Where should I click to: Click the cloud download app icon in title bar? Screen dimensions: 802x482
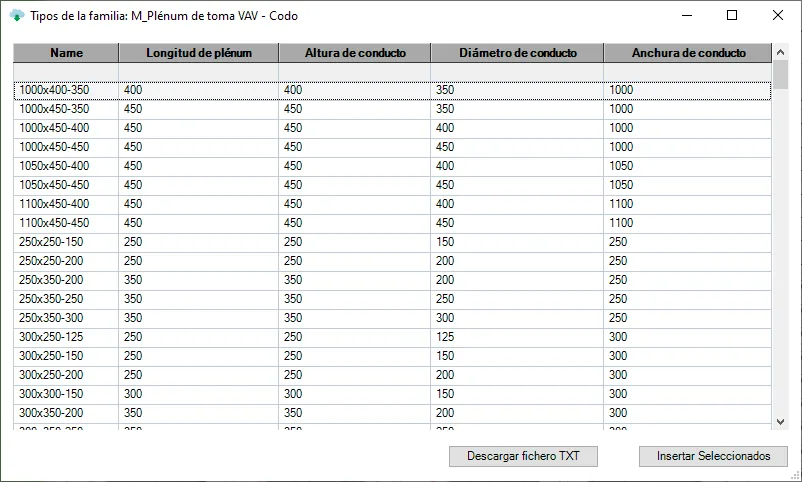pyautogui.click(x=17, y=15)
